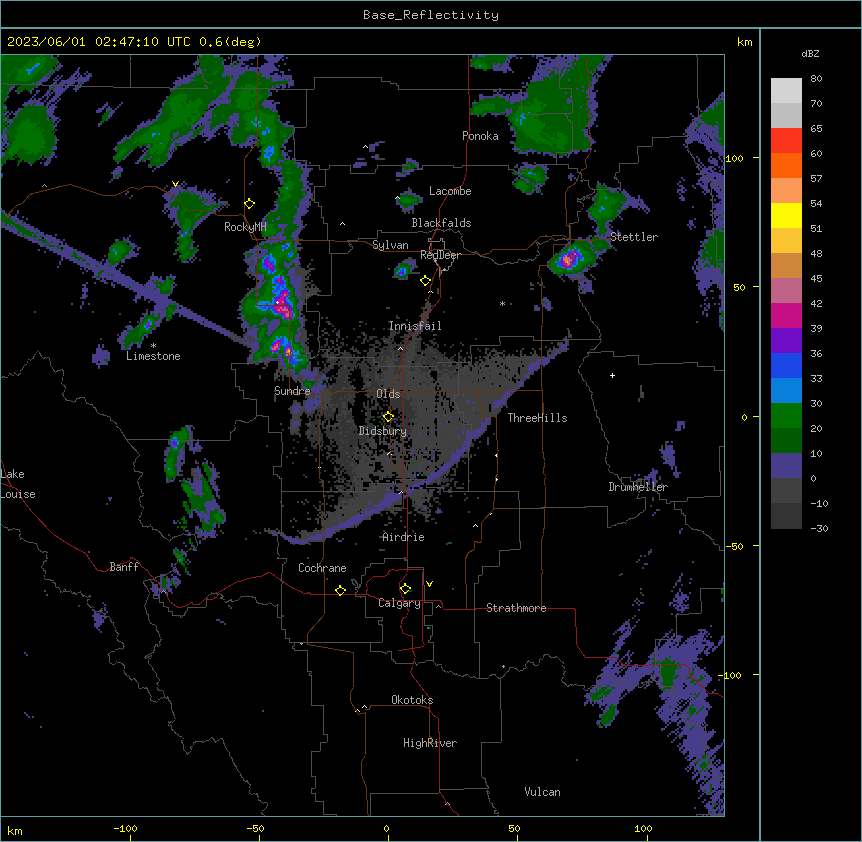Click the Stettler city label

[x=634, y=237]
